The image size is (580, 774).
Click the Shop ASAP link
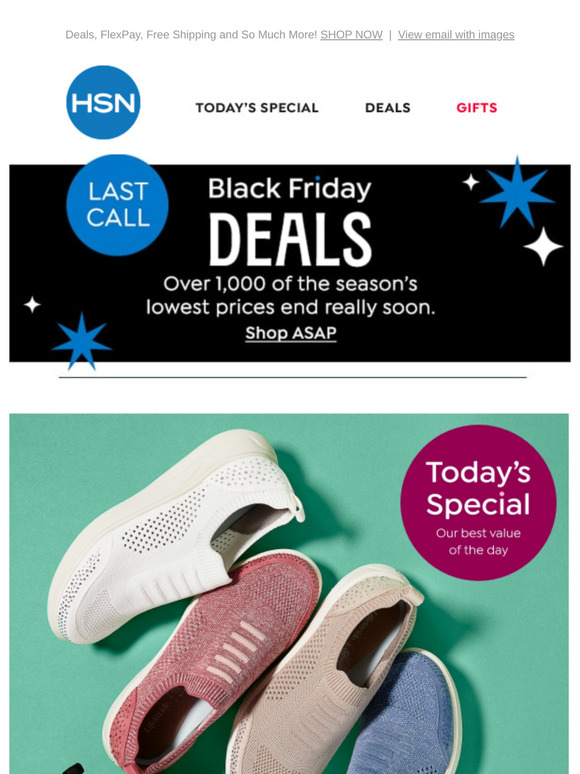pyautogui.click(x=291, y=333)
